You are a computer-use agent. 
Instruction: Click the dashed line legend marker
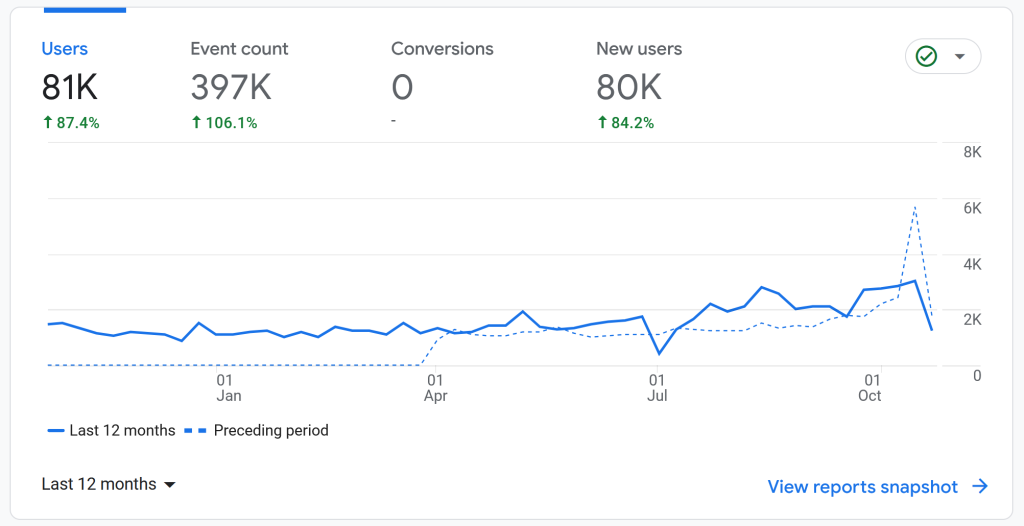coord(196,431)
